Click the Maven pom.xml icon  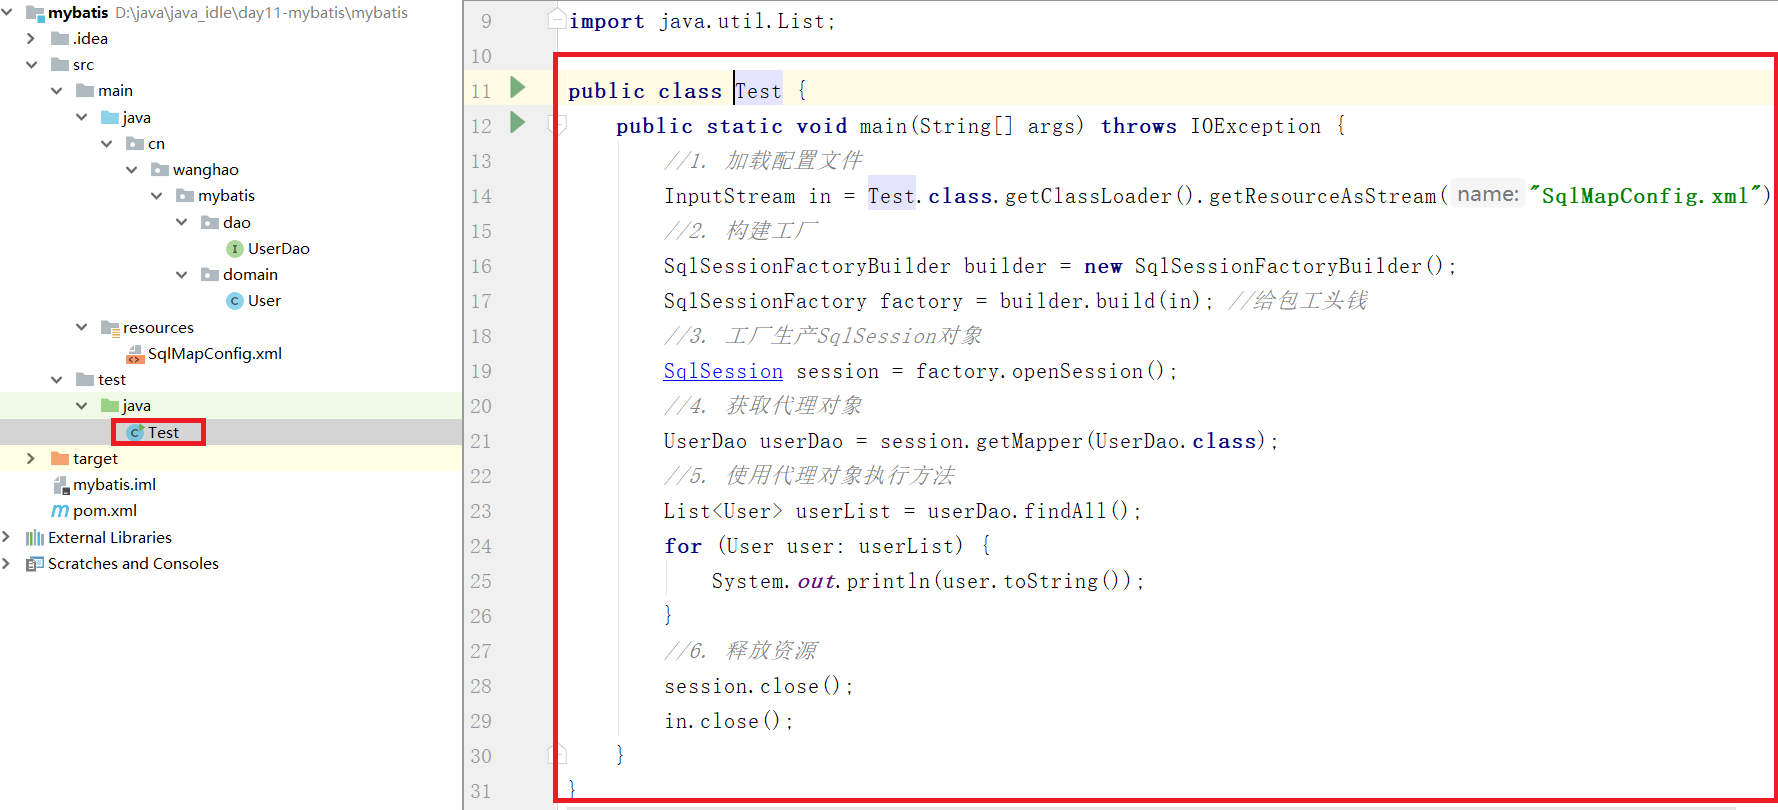(60, 511)
